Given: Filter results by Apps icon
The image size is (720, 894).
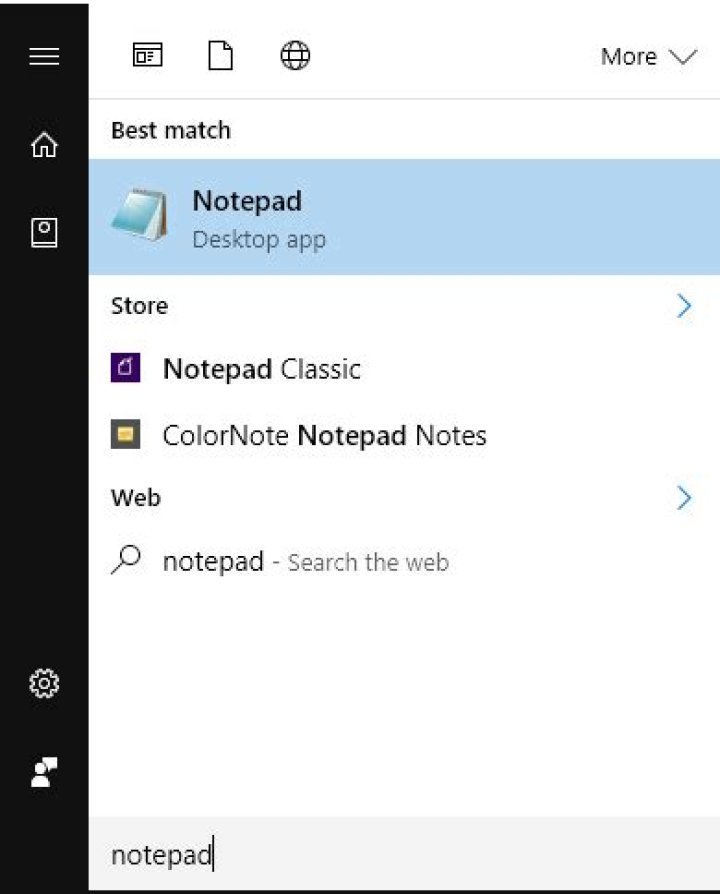Looking at the screenshot, I should tap(148, 55).
